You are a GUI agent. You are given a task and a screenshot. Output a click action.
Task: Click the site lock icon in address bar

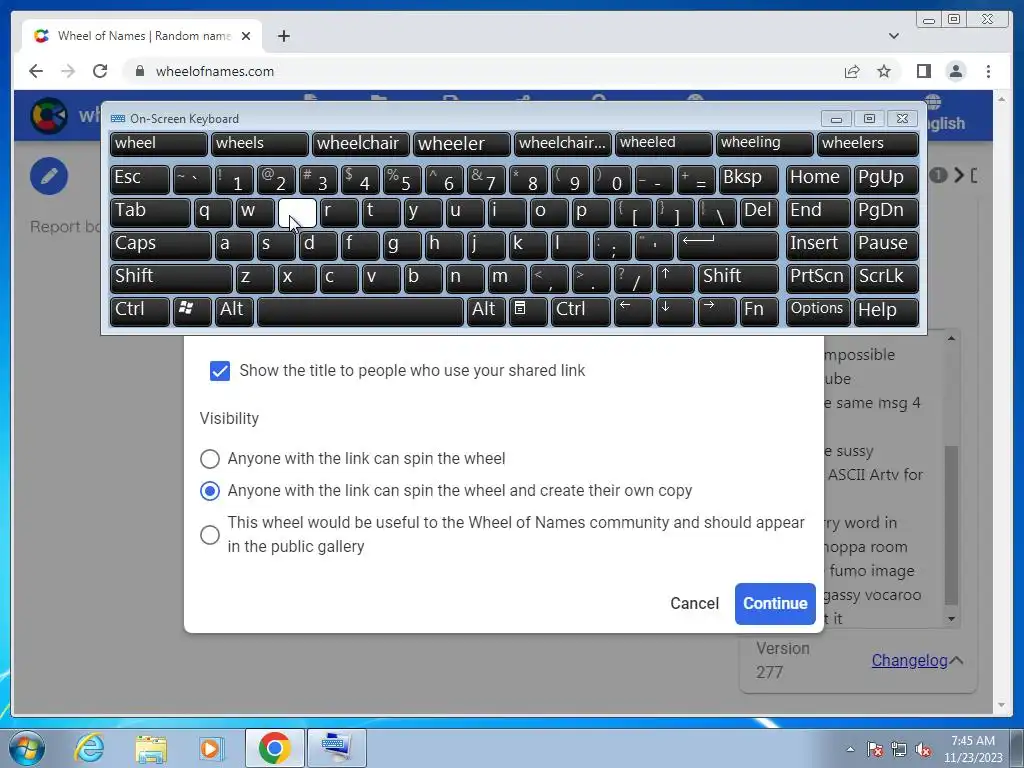[x=139, y=71]
